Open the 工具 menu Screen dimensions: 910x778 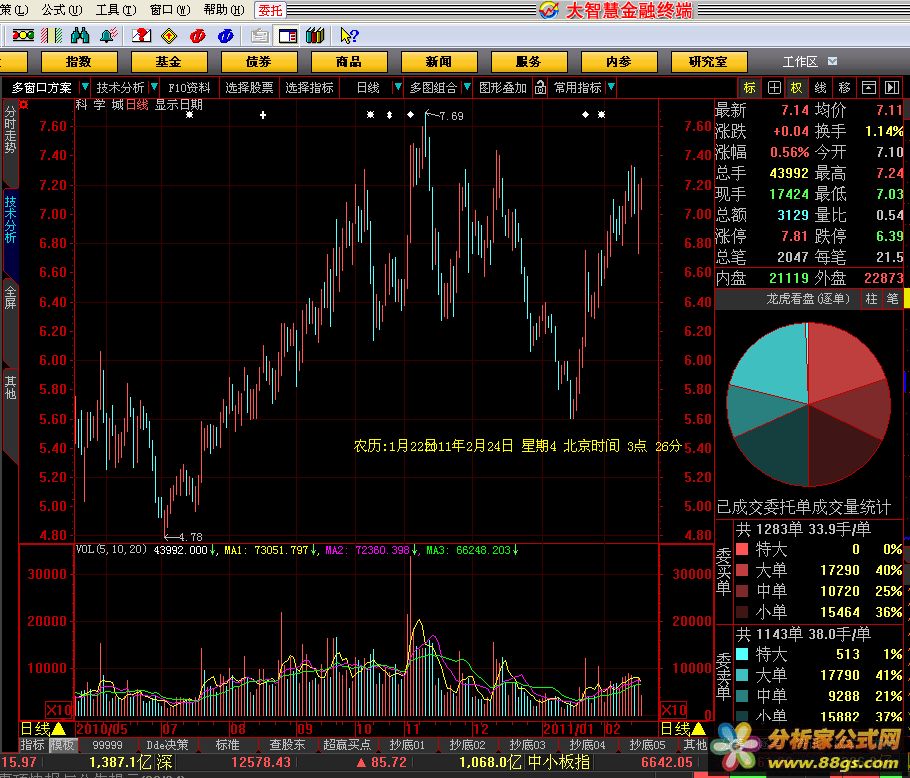point(115,9)
